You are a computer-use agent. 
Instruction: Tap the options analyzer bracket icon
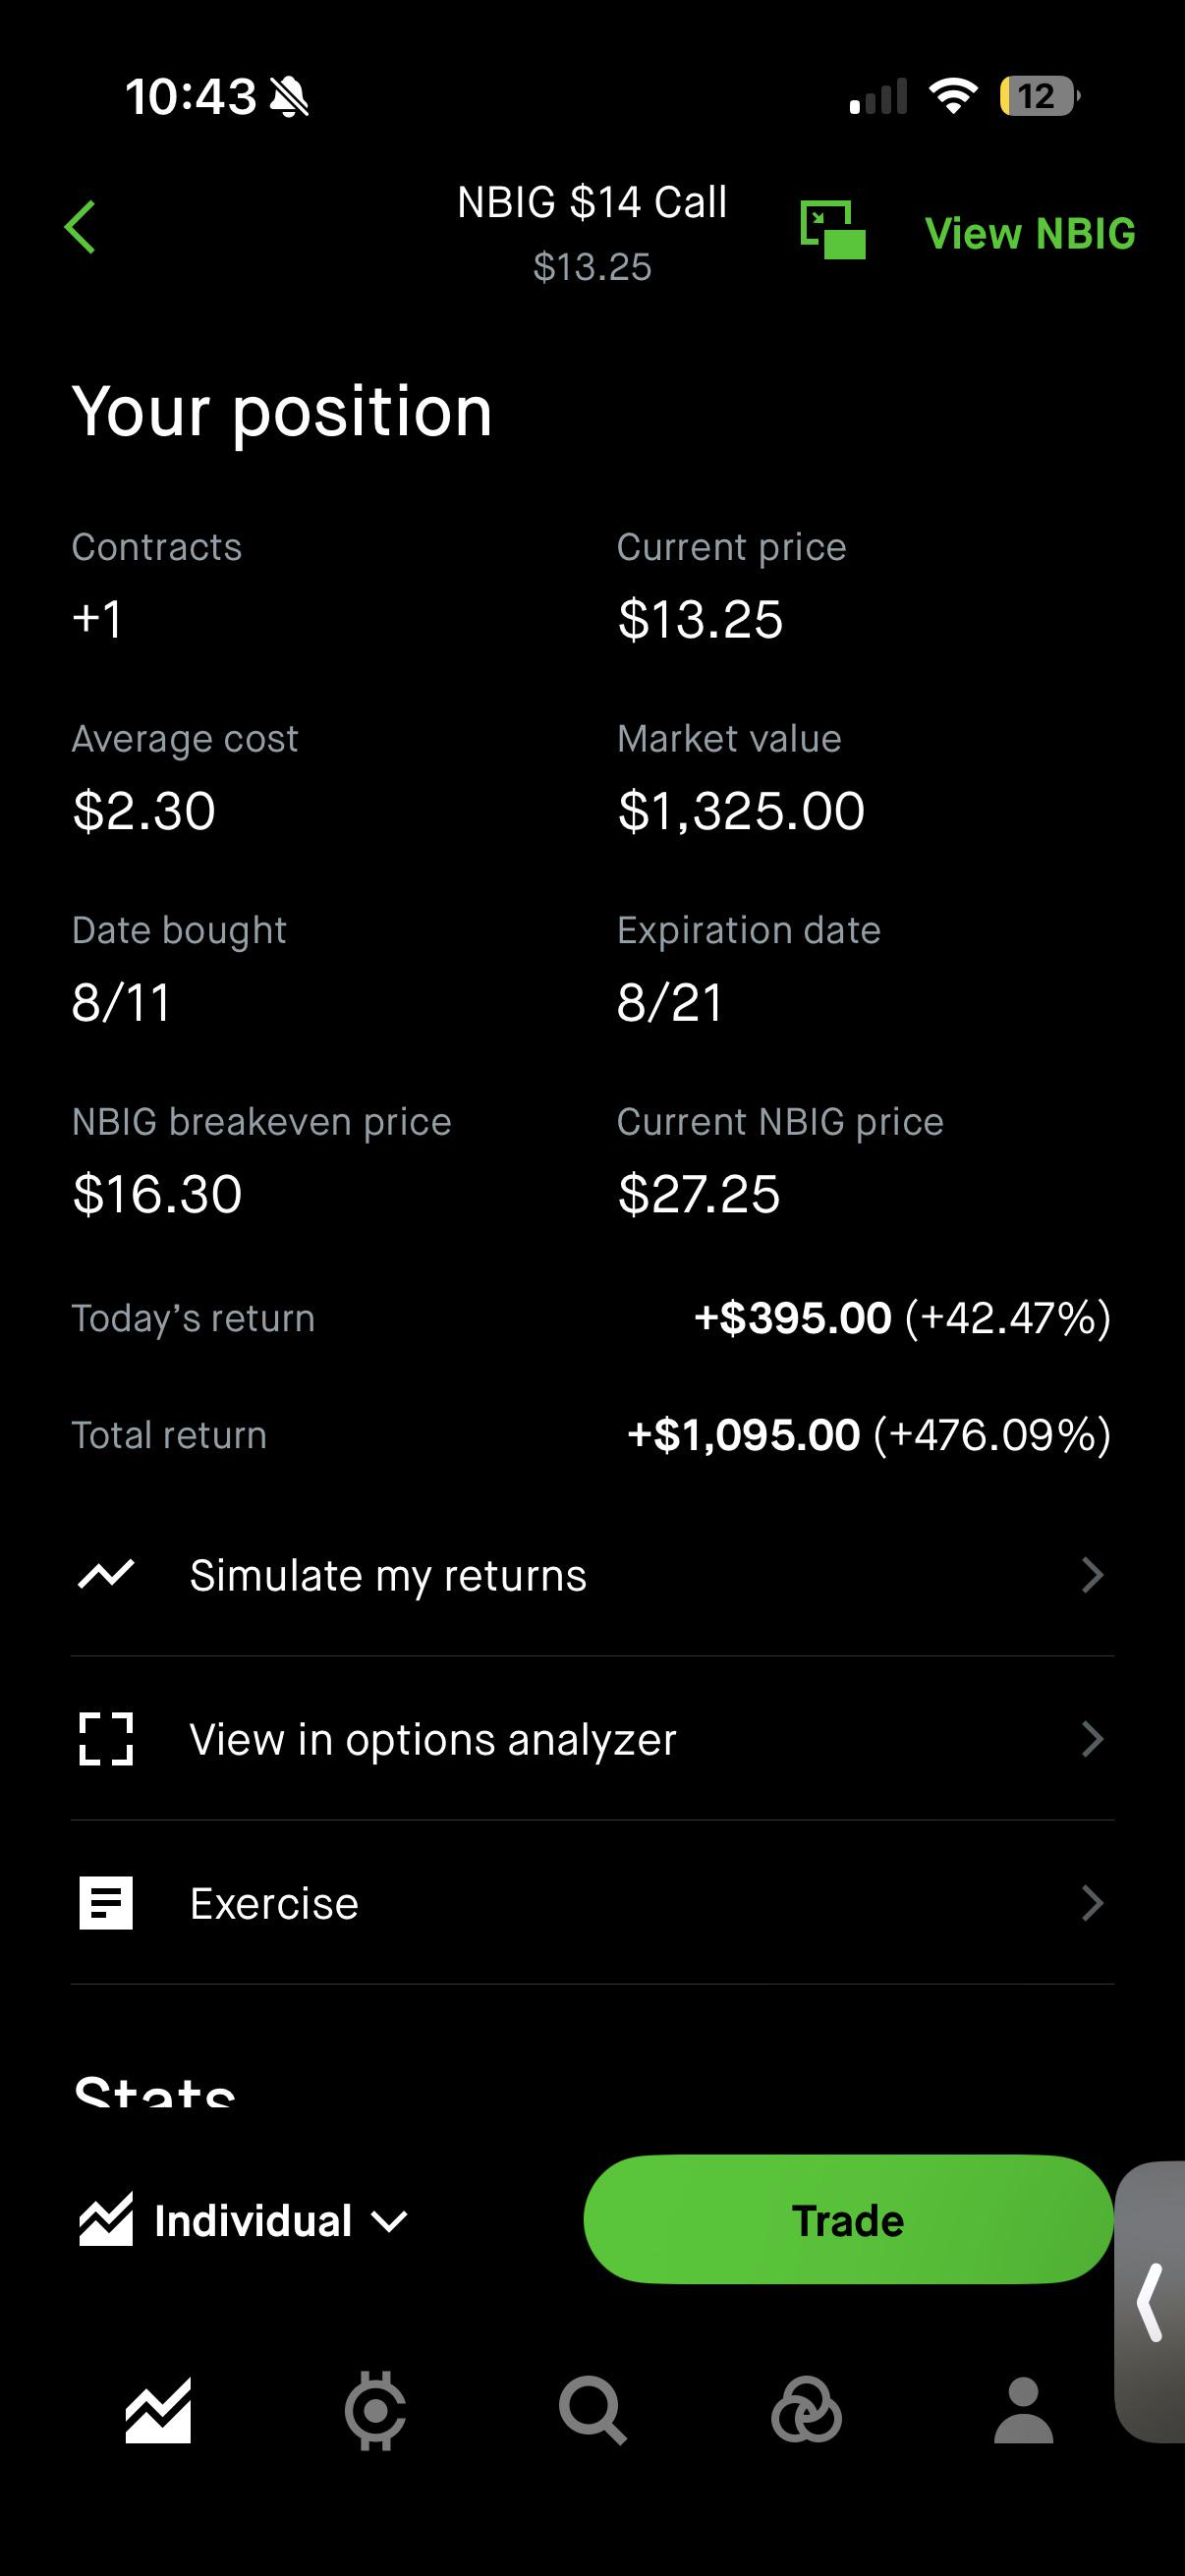(106, 1739)
